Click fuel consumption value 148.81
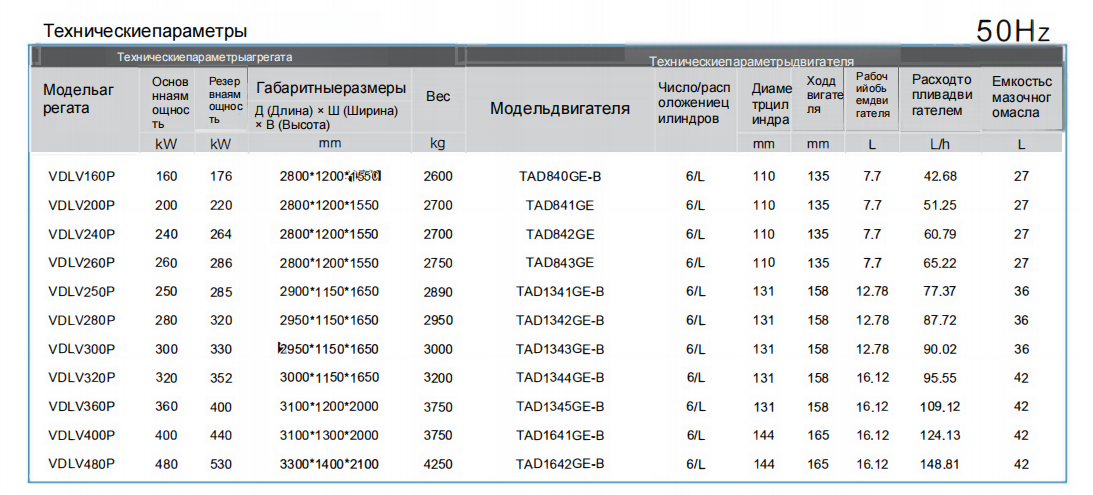 tap(940, 464)
